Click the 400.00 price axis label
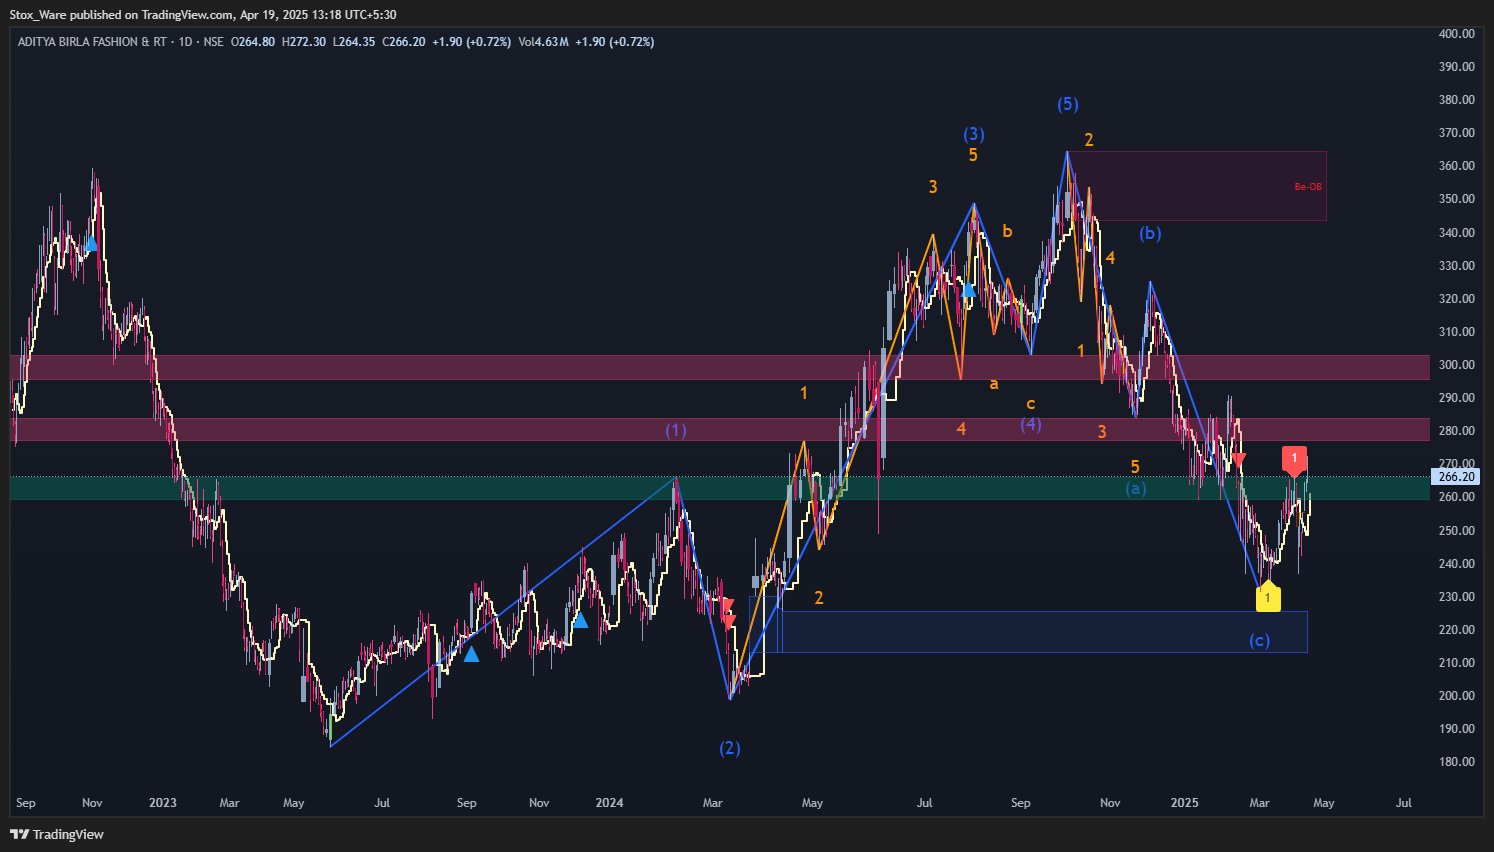The image size is (1494, 852). 1456,34
